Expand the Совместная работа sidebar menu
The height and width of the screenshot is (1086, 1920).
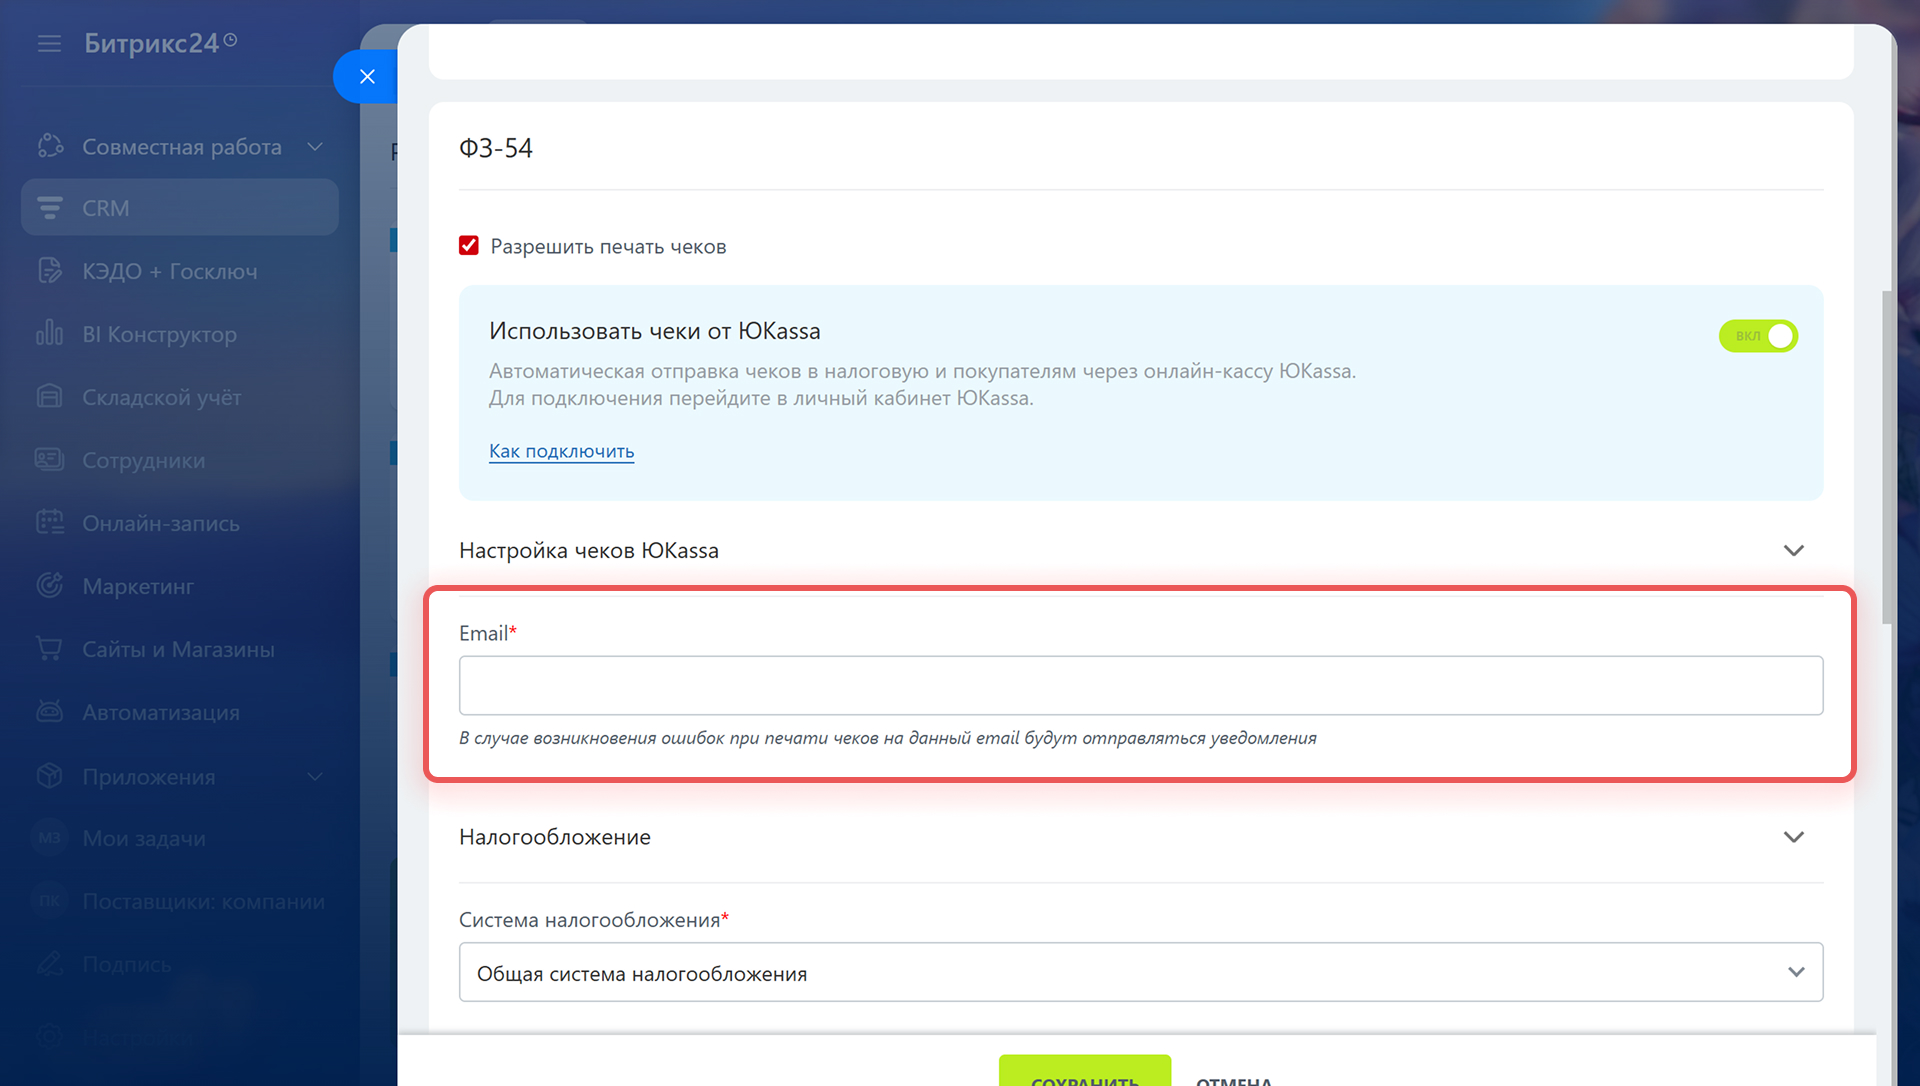click(314, 147)
